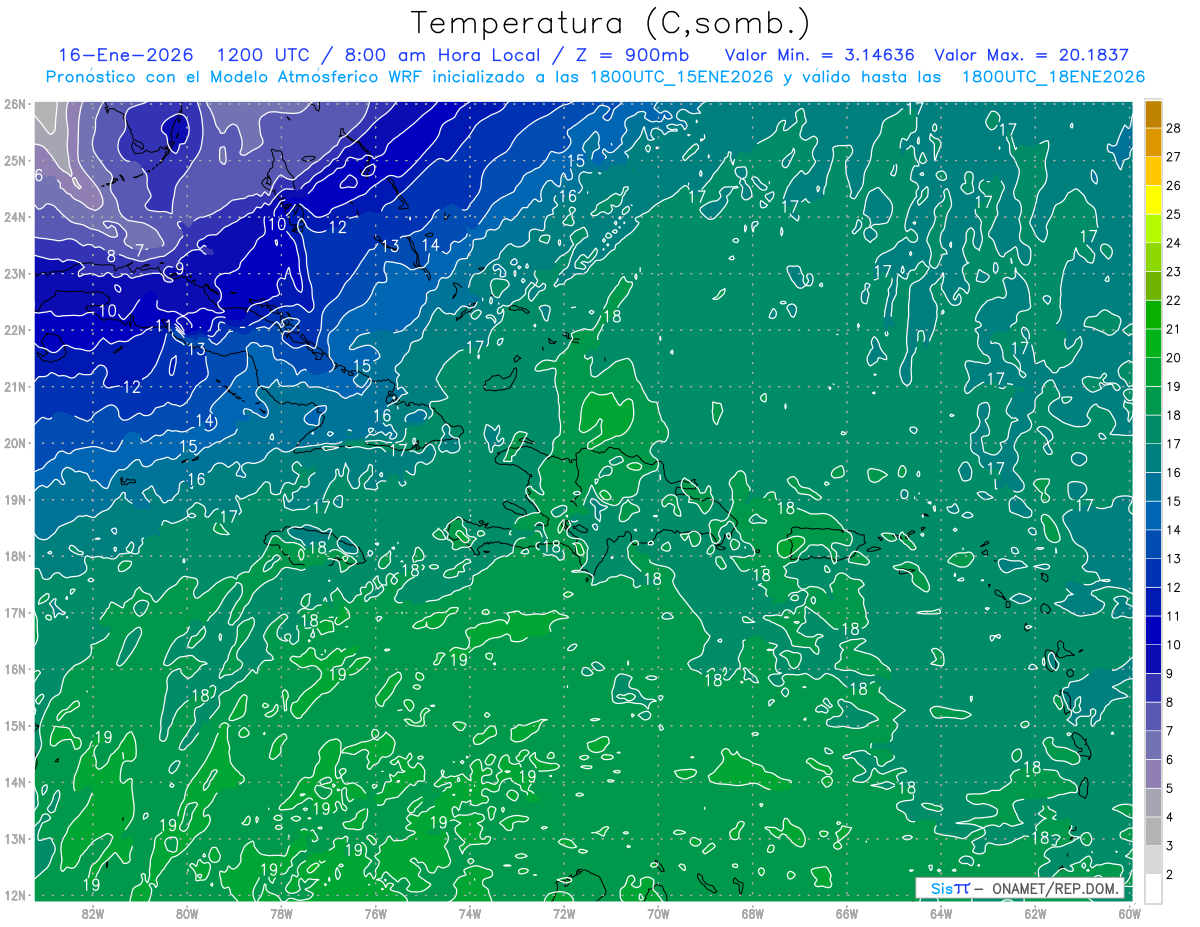Viewport: 1200px width, 927px height.
Task: Click legend value '24'
Action: (x=1173, y=243)
